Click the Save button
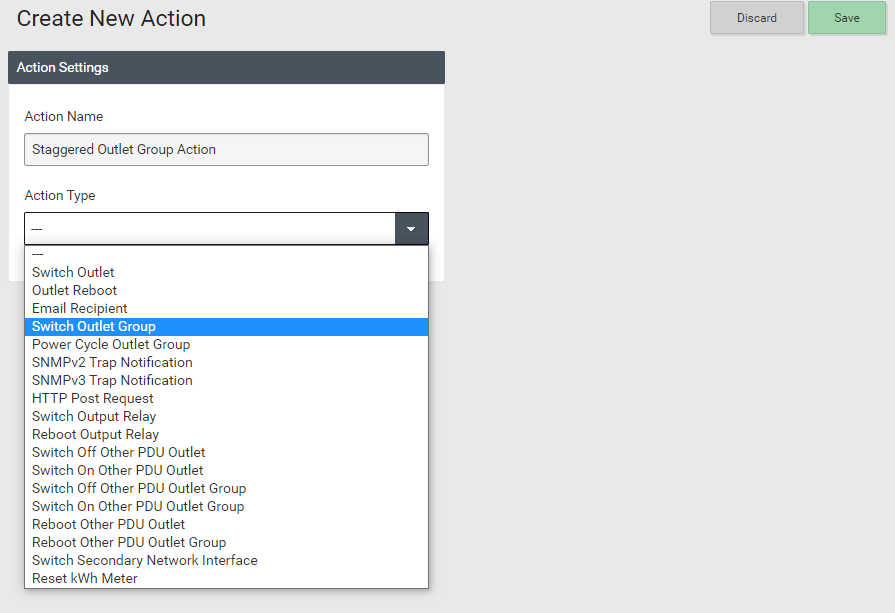Viewport: 895px width, 613px height. 846,18
